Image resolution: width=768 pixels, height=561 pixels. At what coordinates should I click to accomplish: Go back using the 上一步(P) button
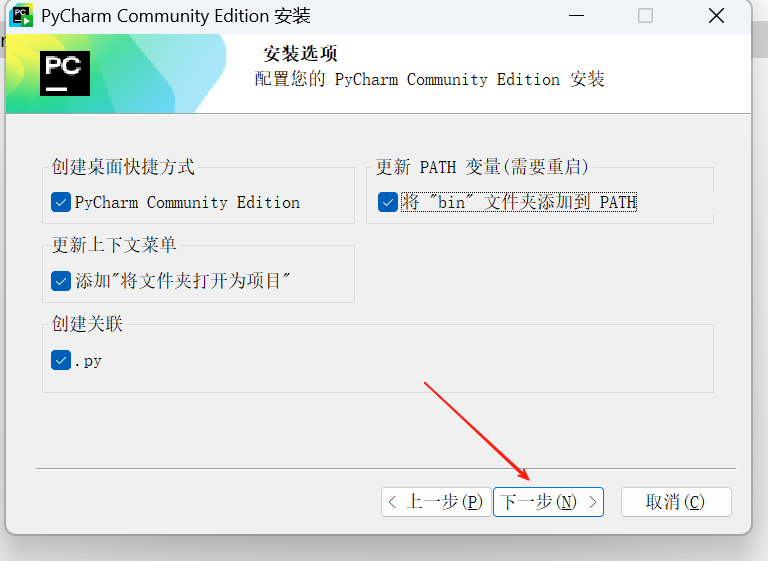pyautogui.click(x=436, y=502)
